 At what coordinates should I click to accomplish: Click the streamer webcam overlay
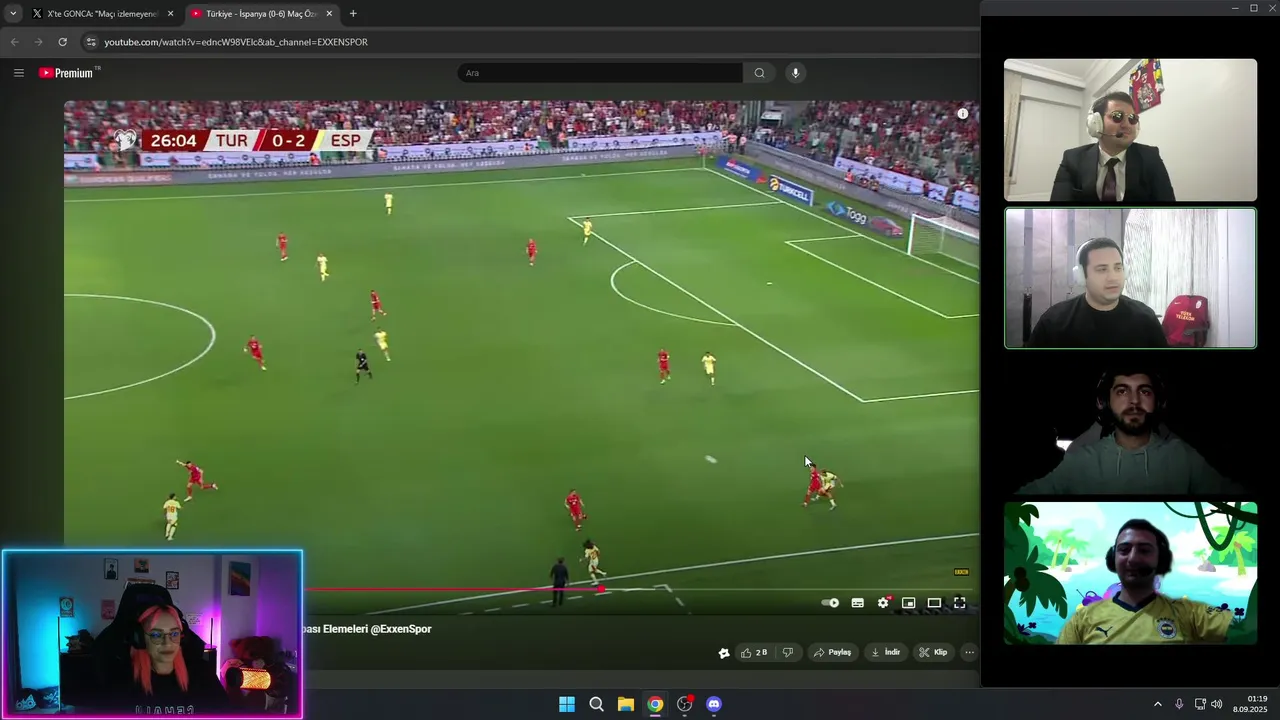pyautogui.click(x=152, y=634)
